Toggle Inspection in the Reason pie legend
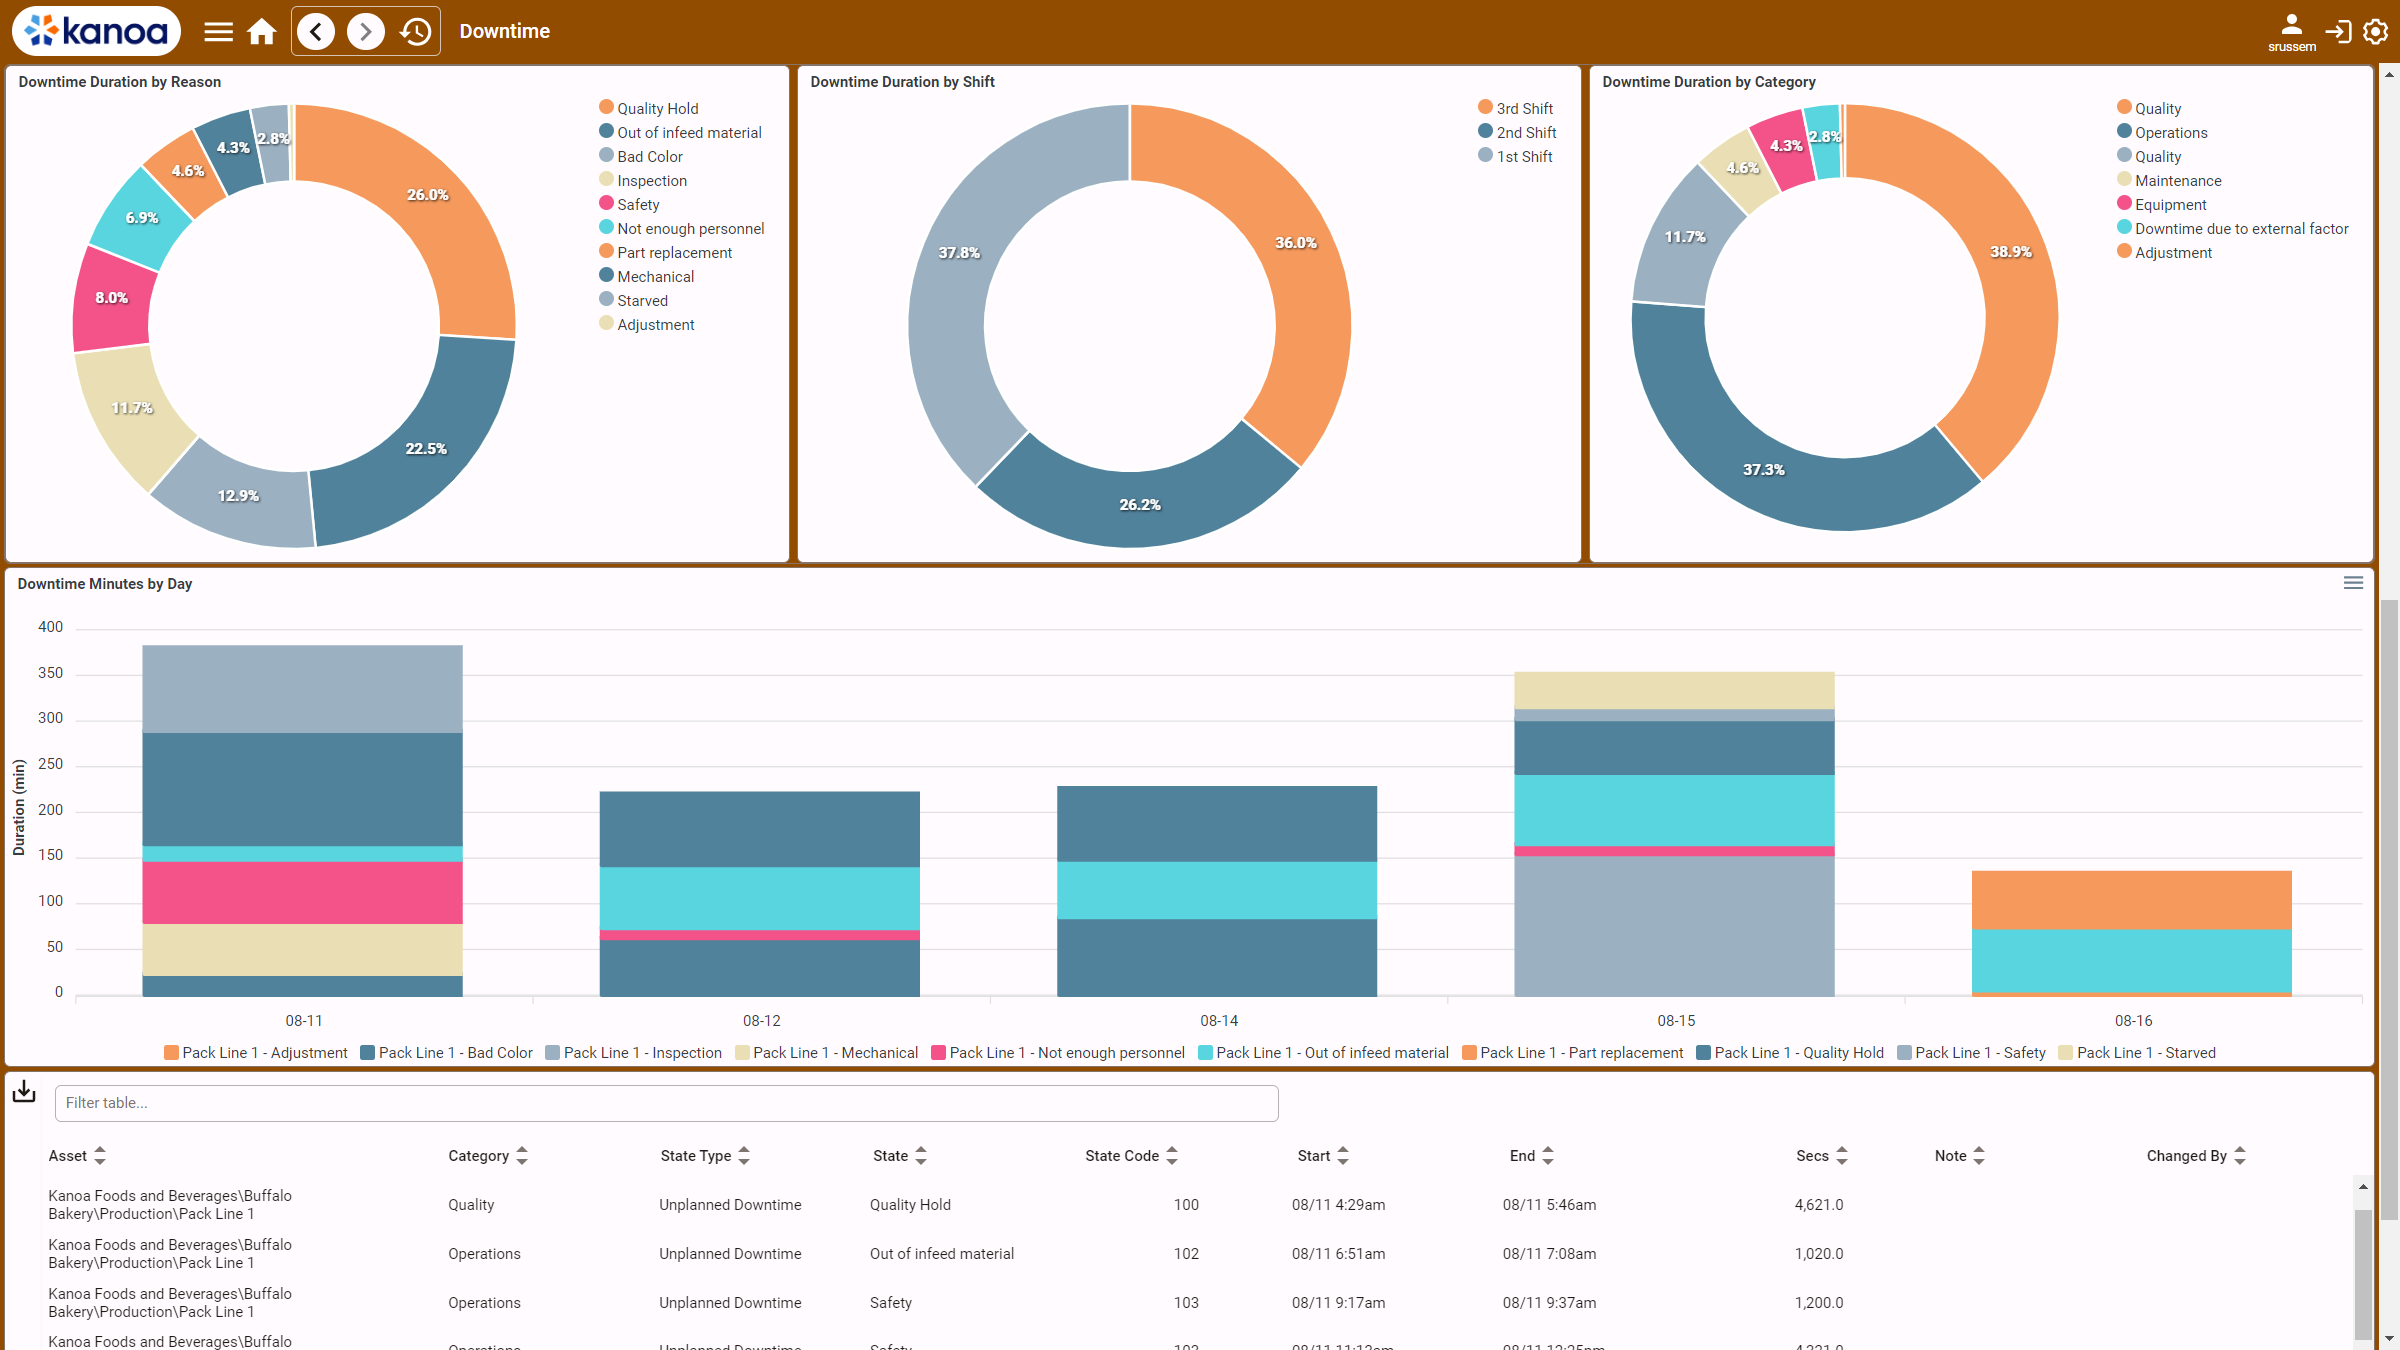The height and width of the screenshot is (1350, 2400). click(643, 180)
